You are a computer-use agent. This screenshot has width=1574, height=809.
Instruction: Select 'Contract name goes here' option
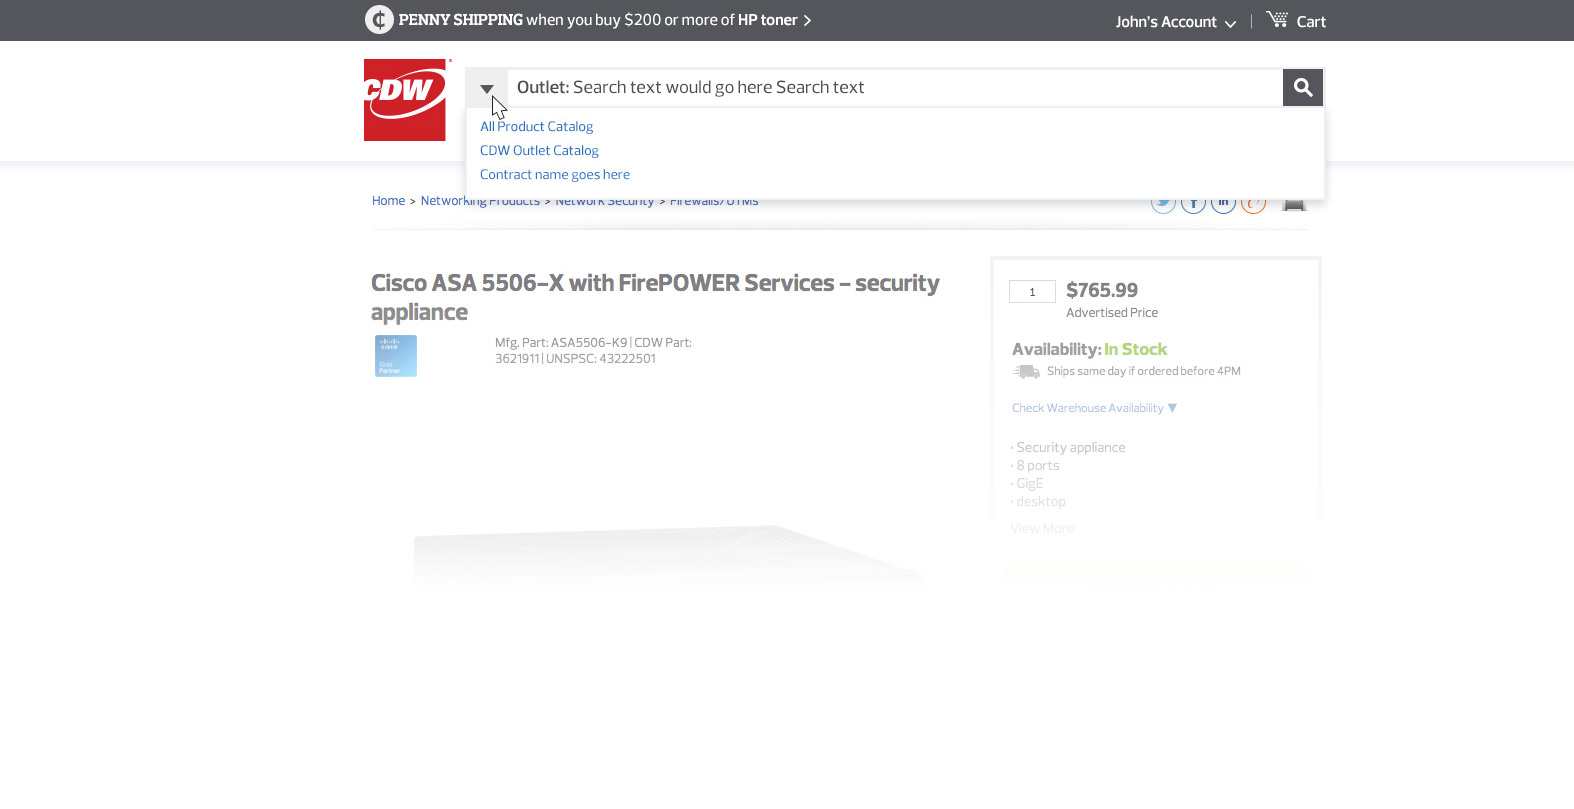point(555,175)
